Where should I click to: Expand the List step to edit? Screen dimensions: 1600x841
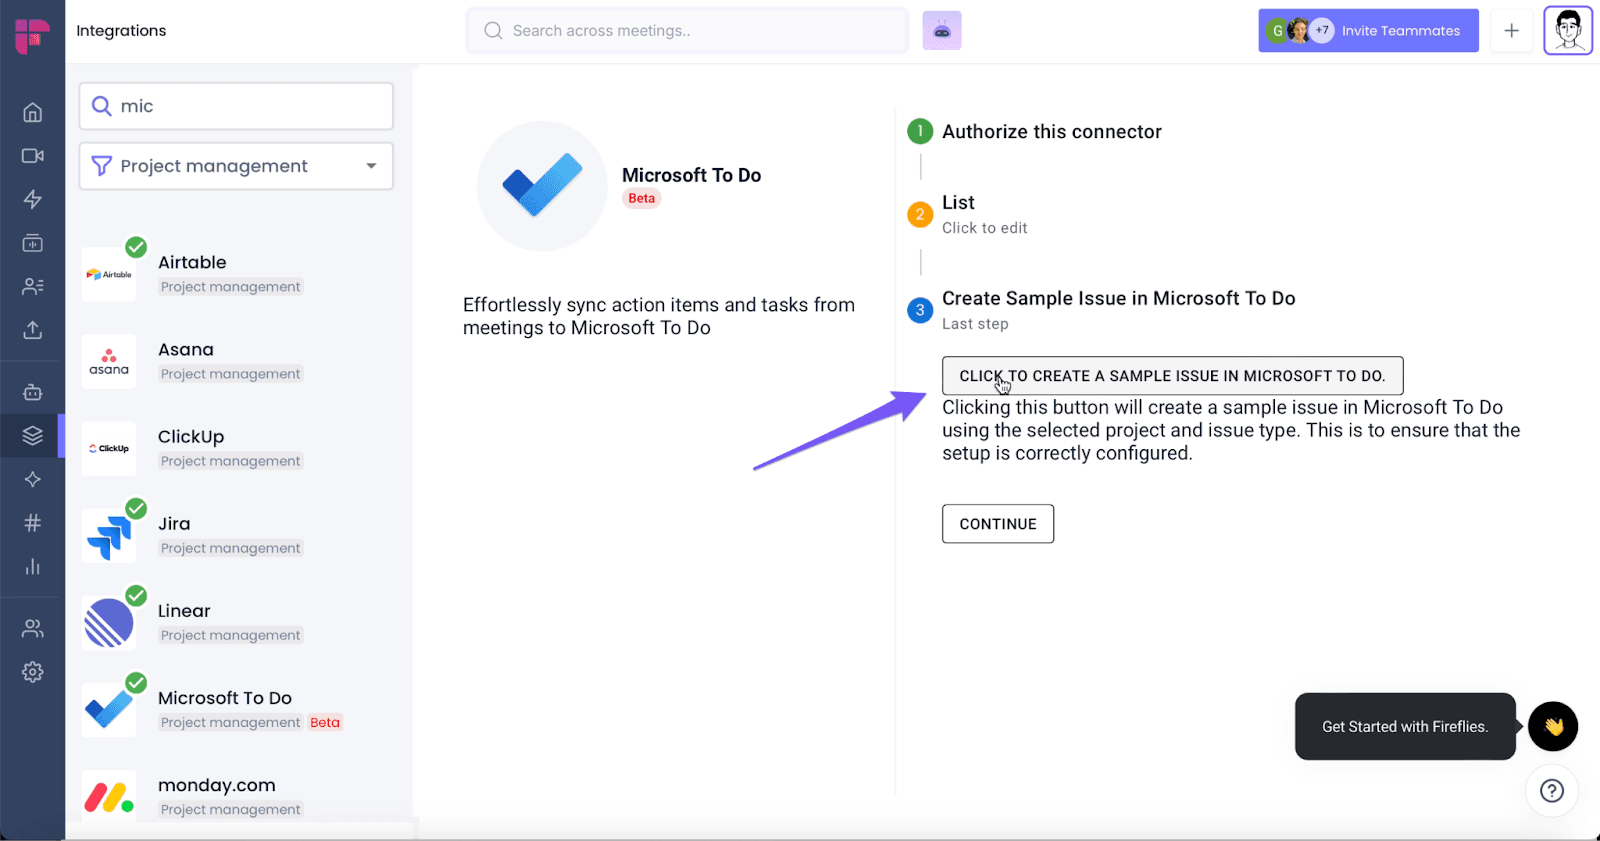point(958,203)
